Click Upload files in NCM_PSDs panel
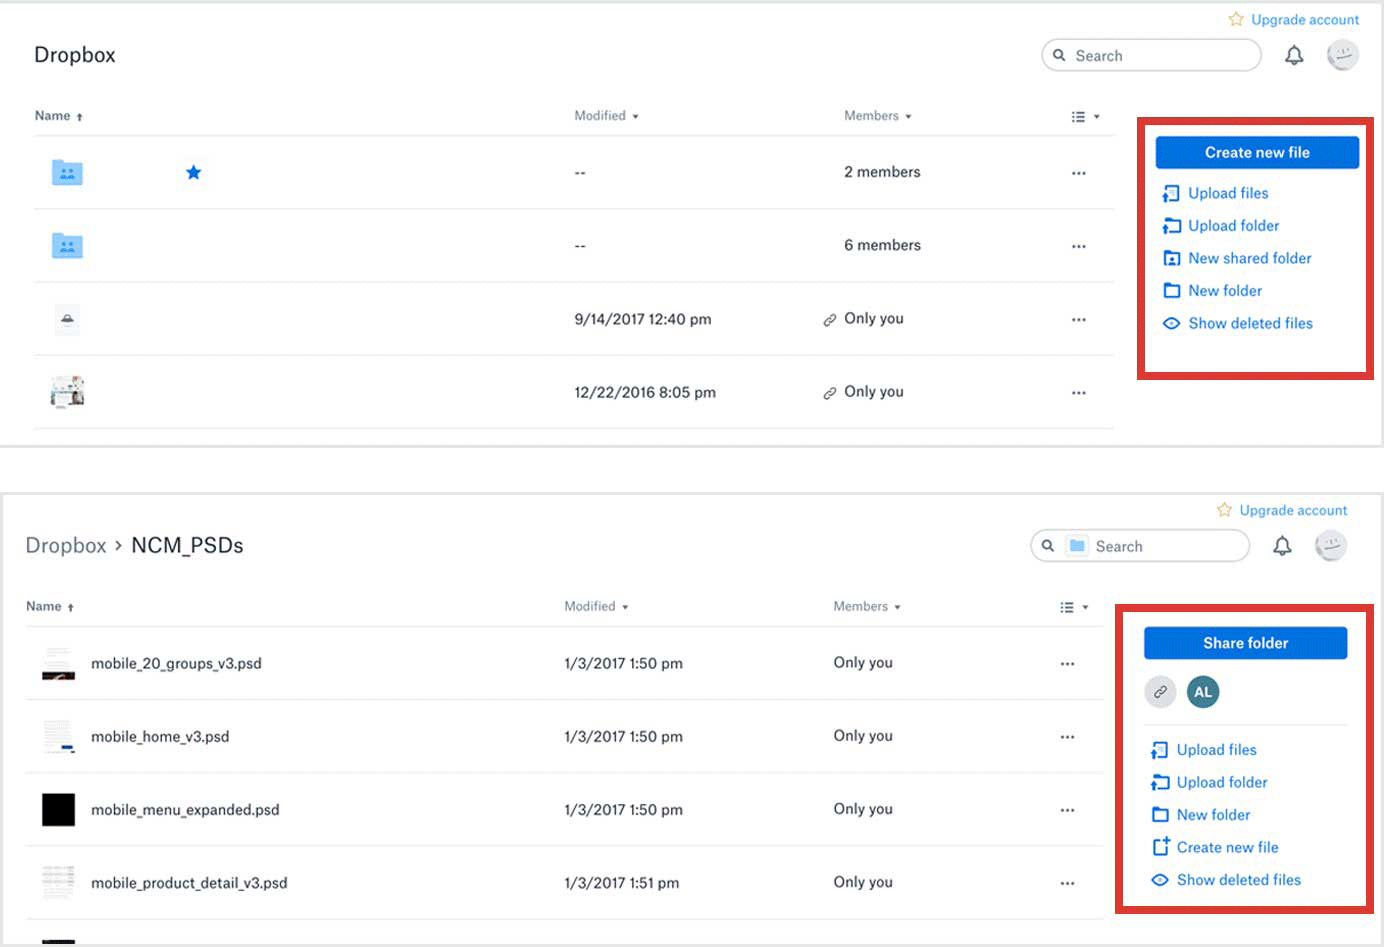 coord(1204,750)
